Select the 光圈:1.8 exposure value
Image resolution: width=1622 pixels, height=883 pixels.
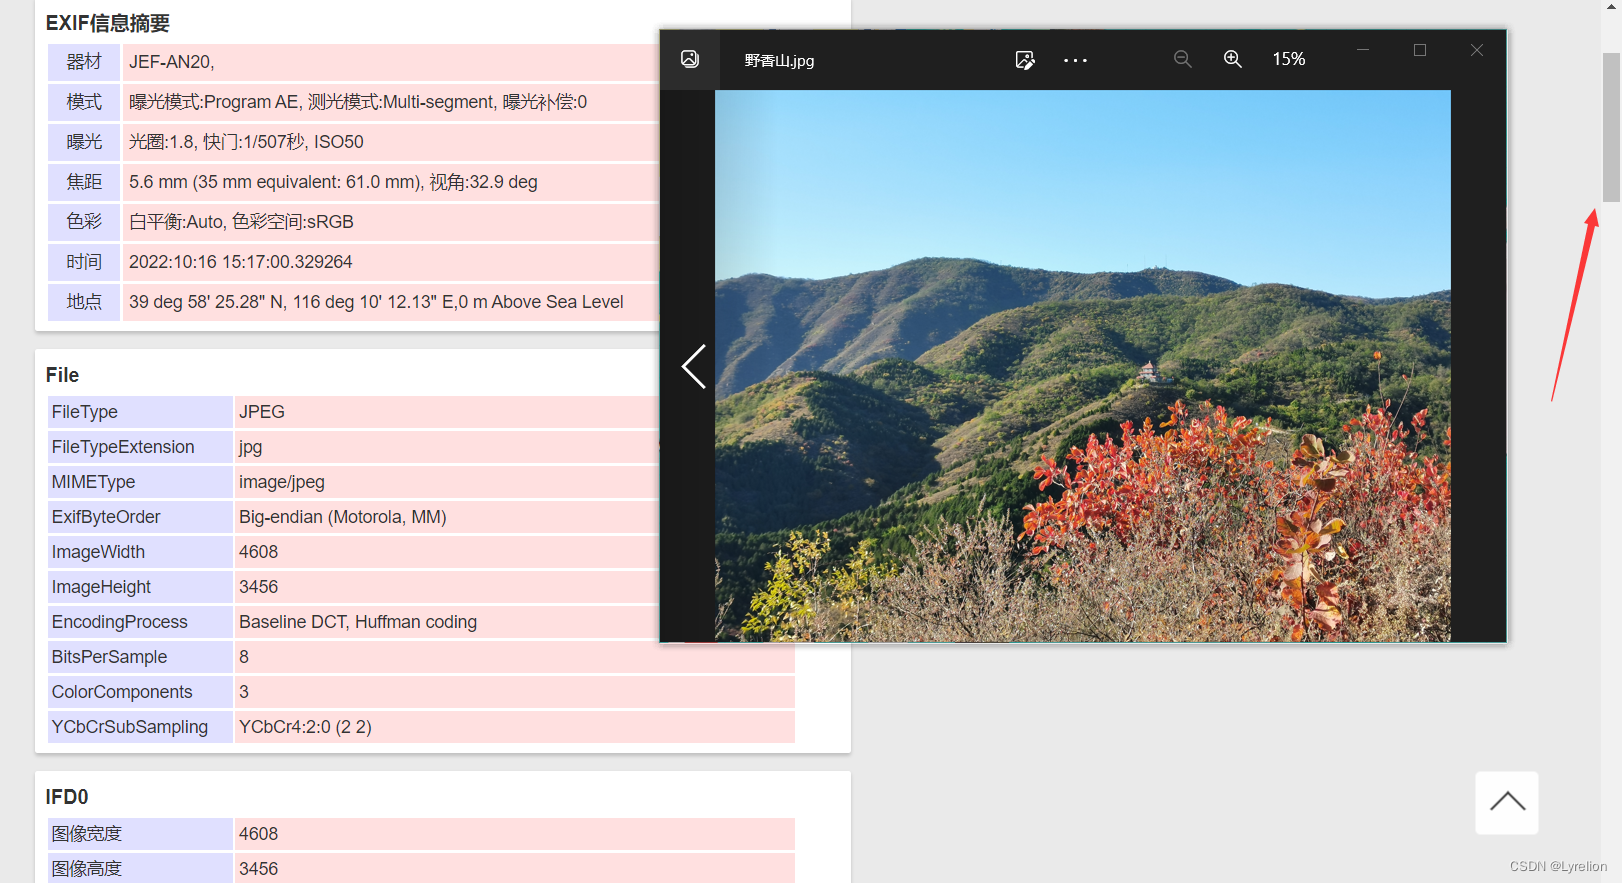[x=246, y=142]
